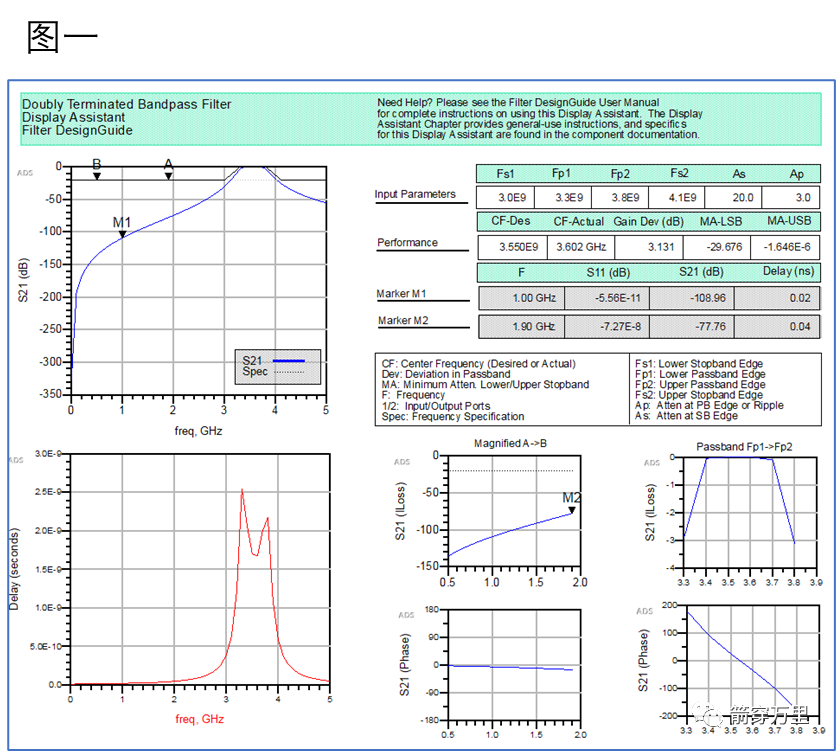Click the As column header

[739, 174]
